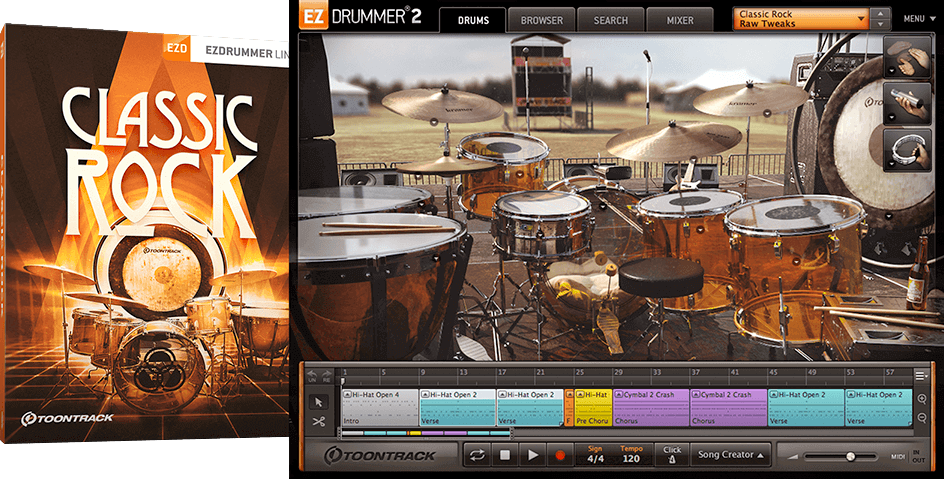Select the yellow Pre Chorus block
Viewport: 944px width, 479px height.
[592, 408]
